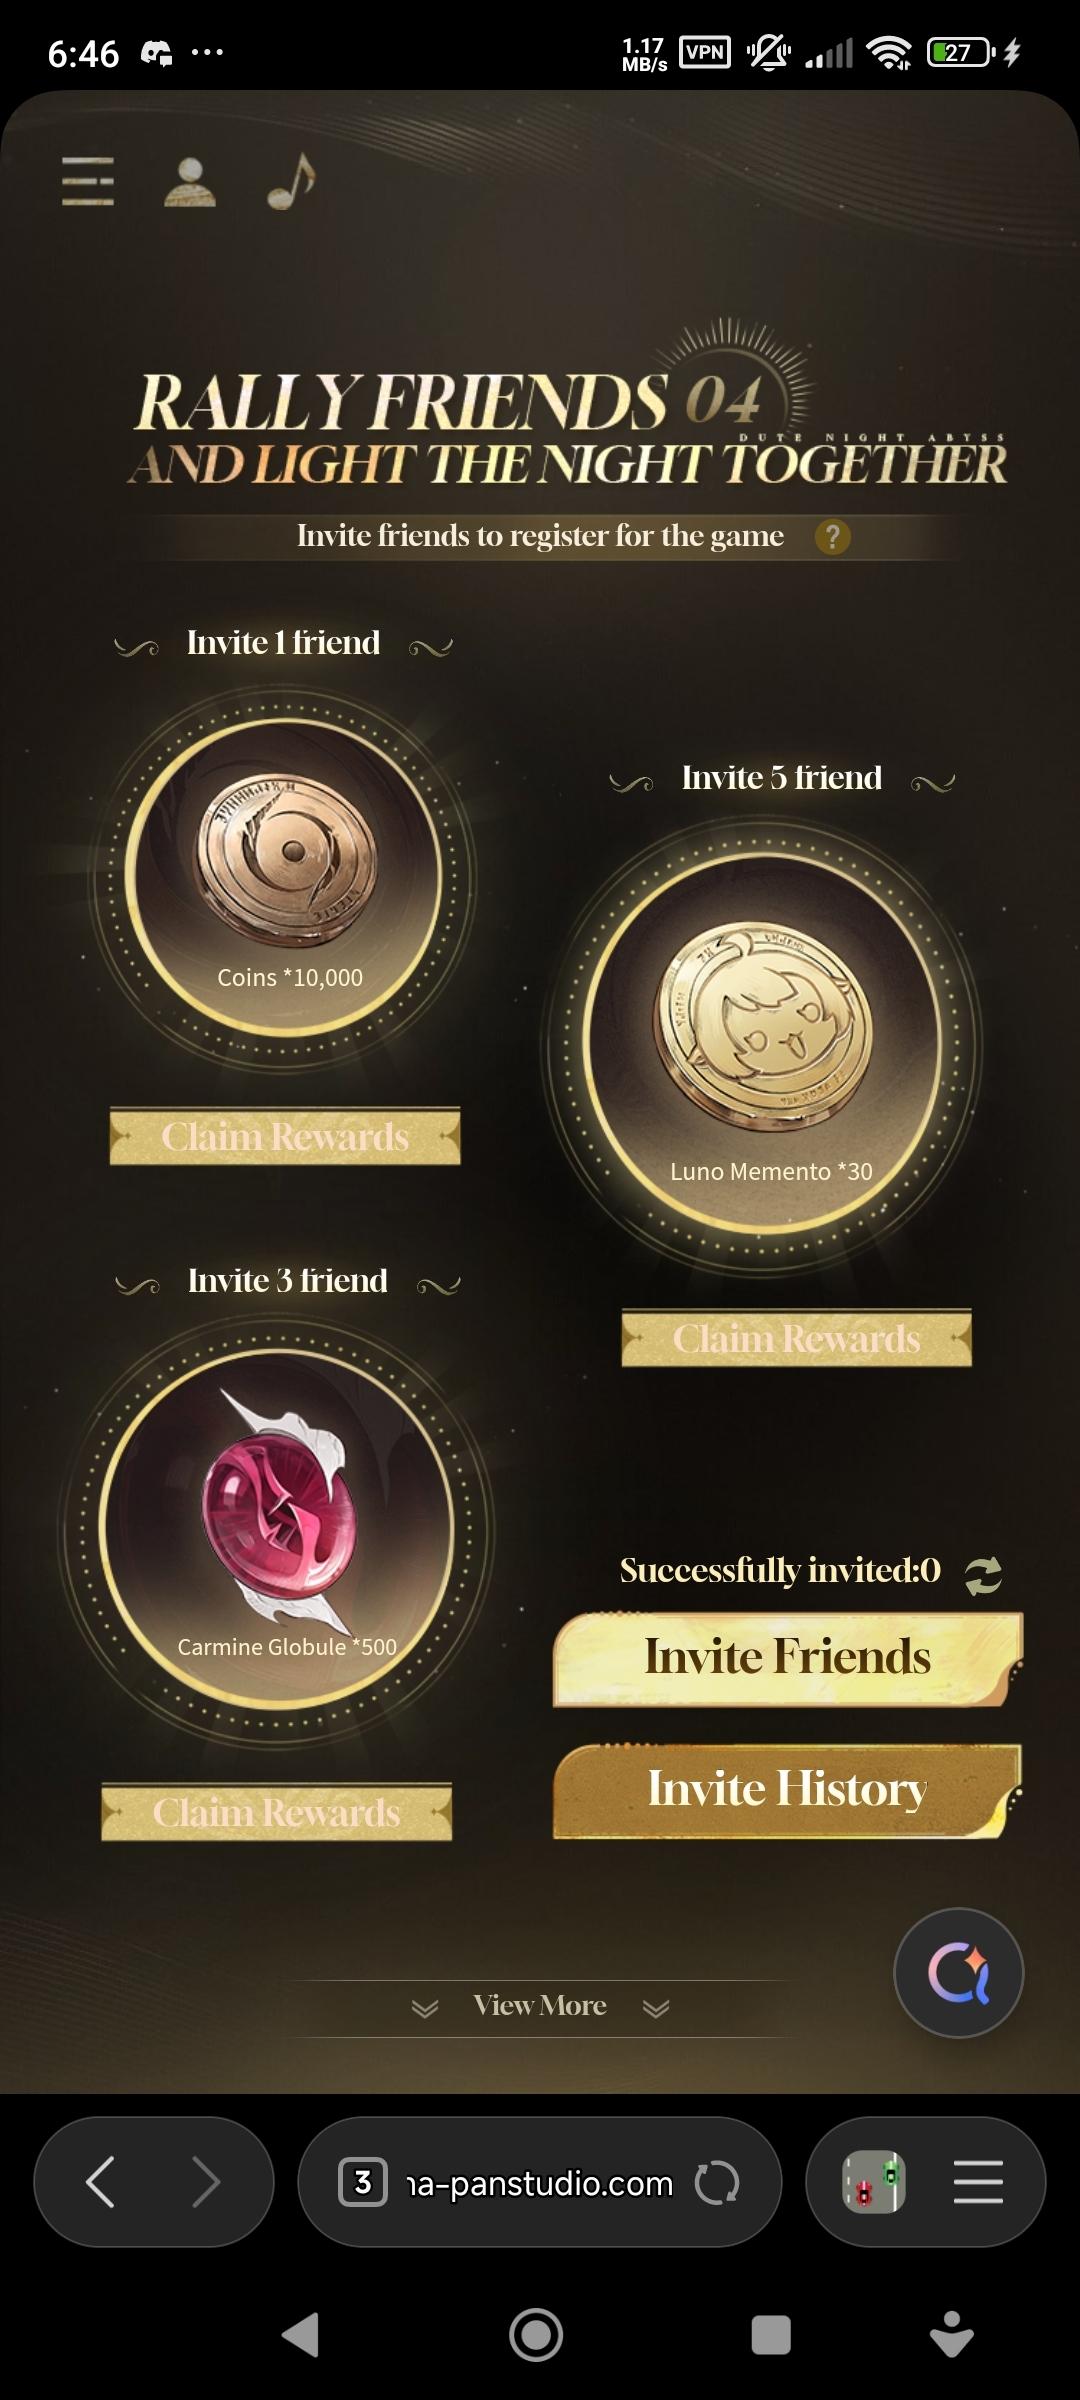
Task: Claim Rewards for Invite 3 friend
Action: click(x=277, y=1812)
